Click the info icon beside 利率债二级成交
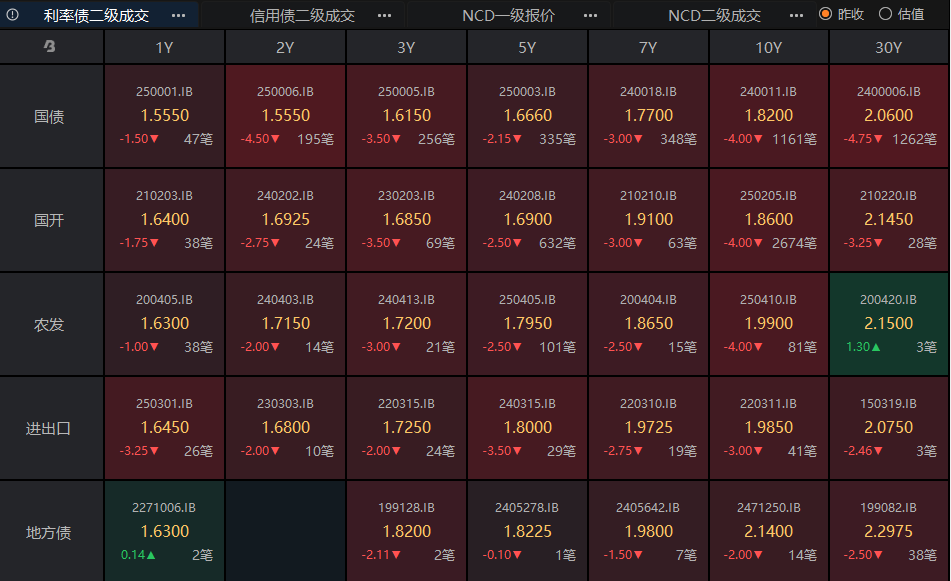 (13, 15)
